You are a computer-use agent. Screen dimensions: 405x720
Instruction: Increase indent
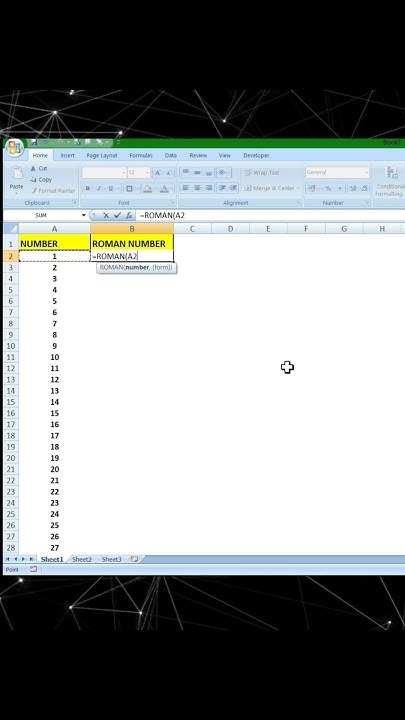coord(233,188)
